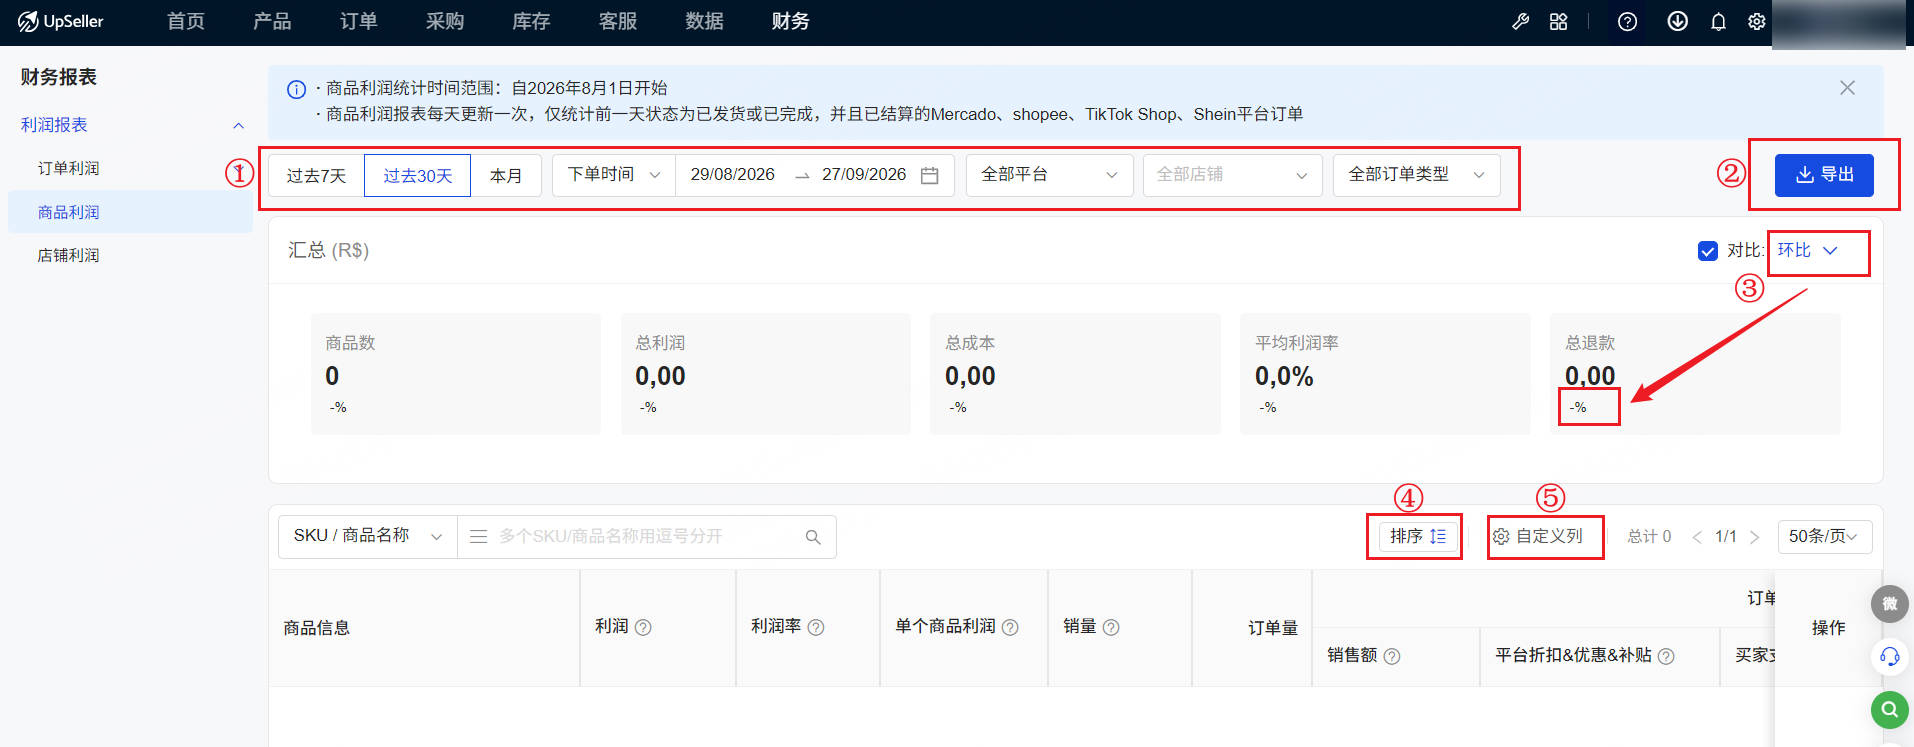The image size is (1914, 747).
Task: Click the green floating search button
Action: 1889,710
